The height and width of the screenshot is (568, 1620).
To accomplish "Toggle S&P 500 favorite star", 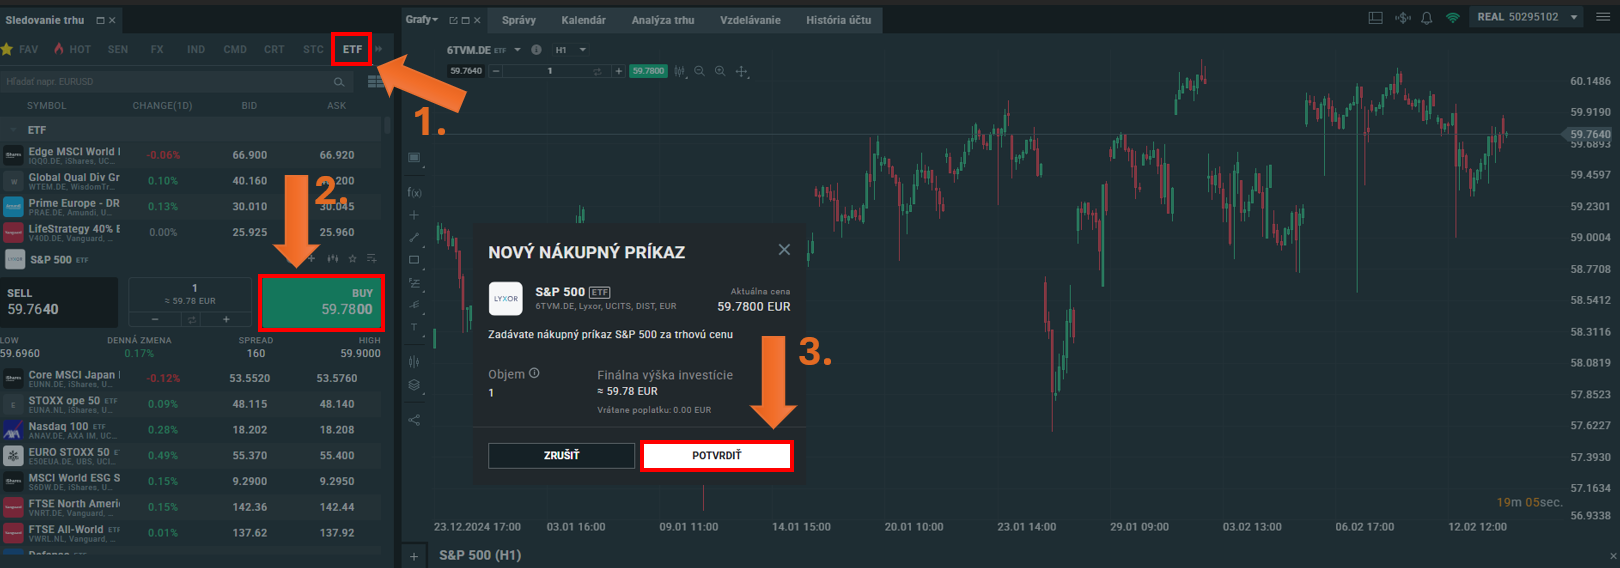I will [x=352, y=259].
